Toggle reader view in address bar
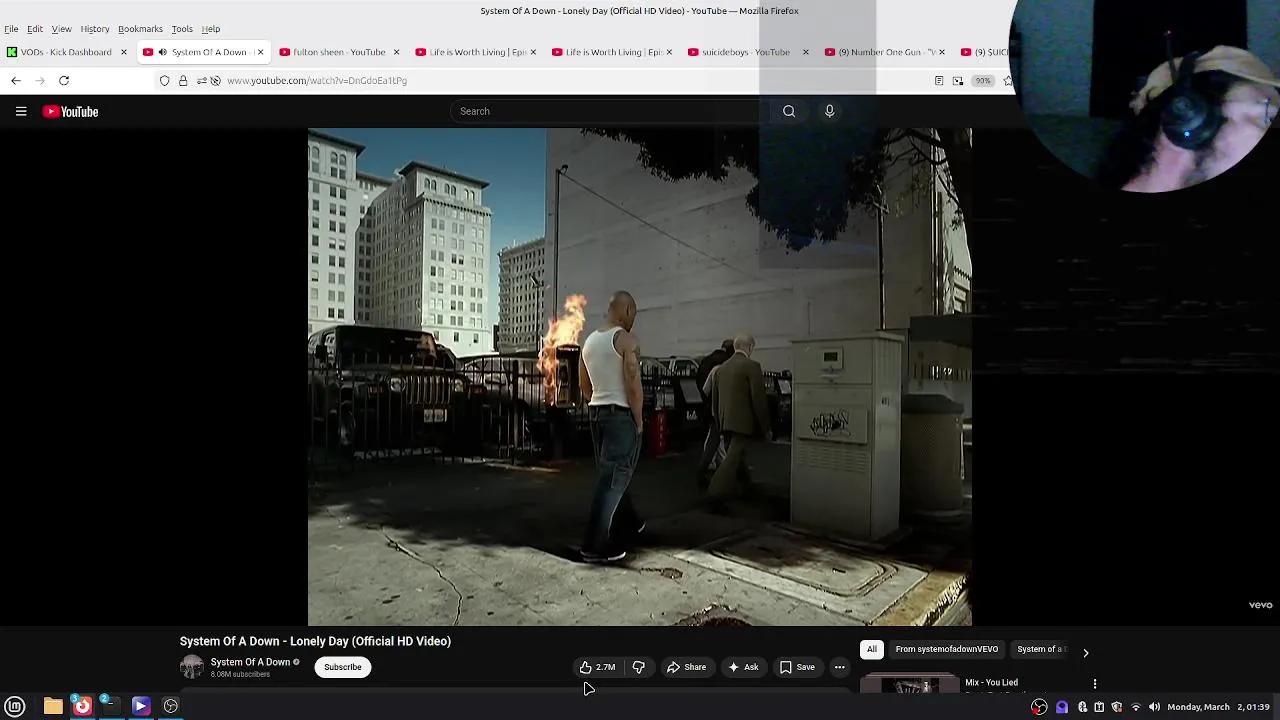The height and width of the screenshot is (720, 1280). click(x=939, y=80)
